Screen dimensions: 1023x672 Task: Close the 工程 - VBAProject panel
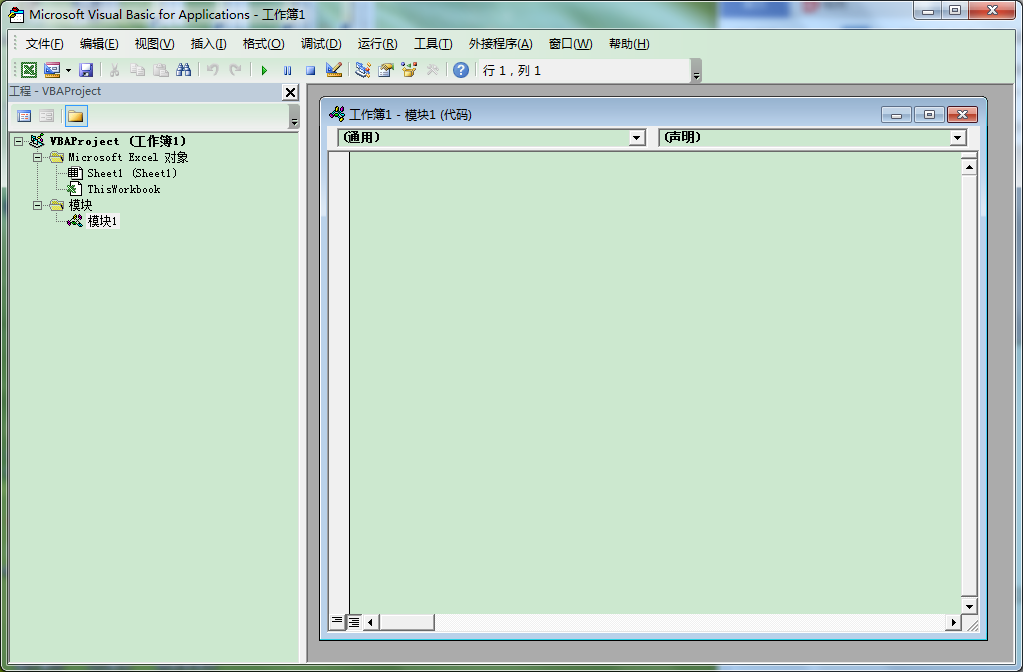pyautogui.click(x=290, y=92)
